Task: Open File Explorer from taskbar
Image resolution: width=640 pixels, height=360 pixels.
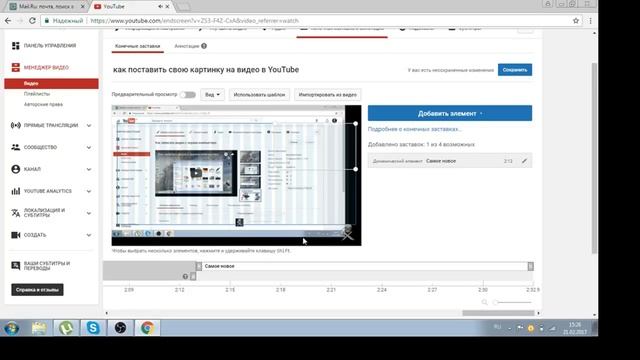Action: click(39, 328)
